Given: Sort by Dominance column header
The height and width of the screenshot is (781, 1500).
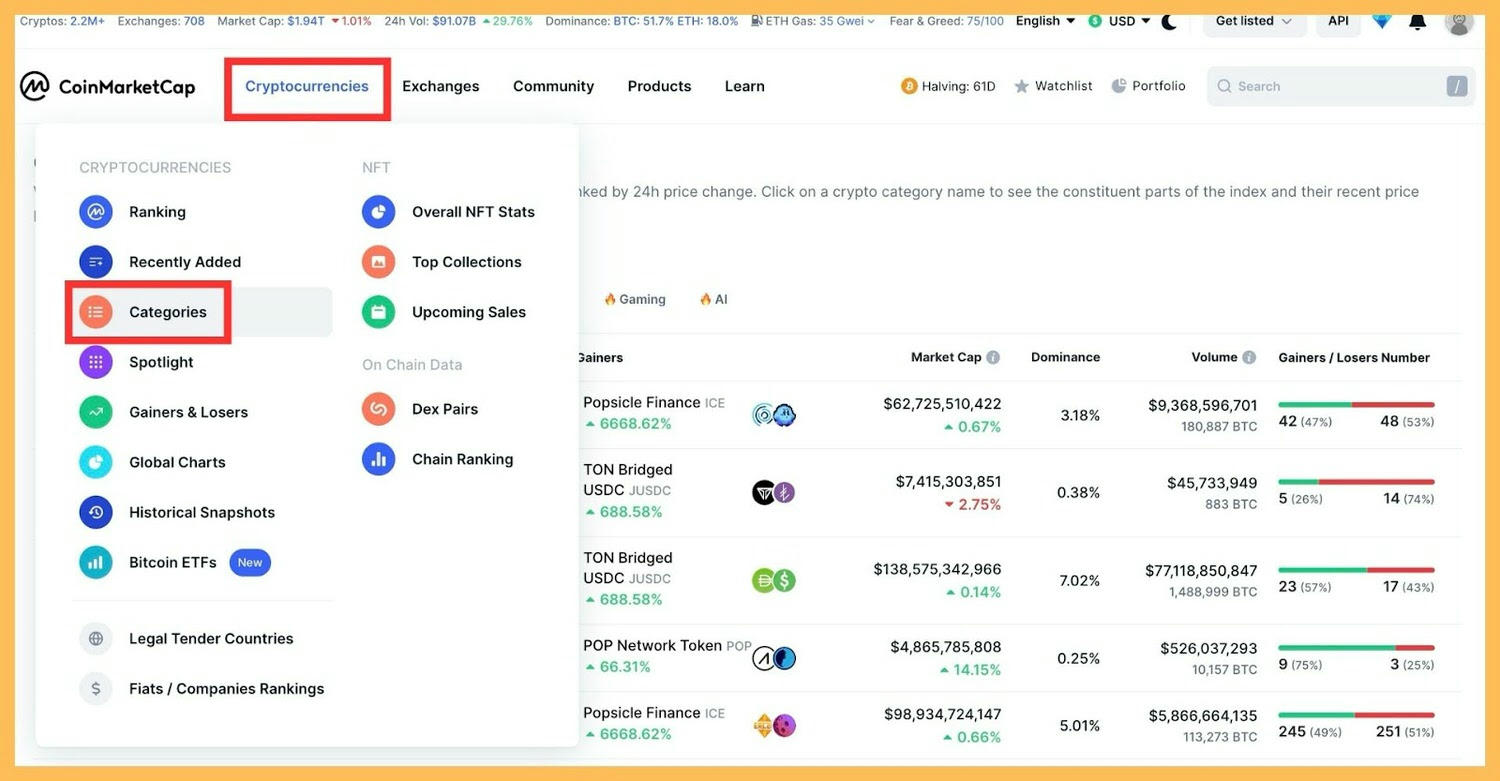Looking at the screenshot, I should pyautogui.click(x=1065, y=357).
